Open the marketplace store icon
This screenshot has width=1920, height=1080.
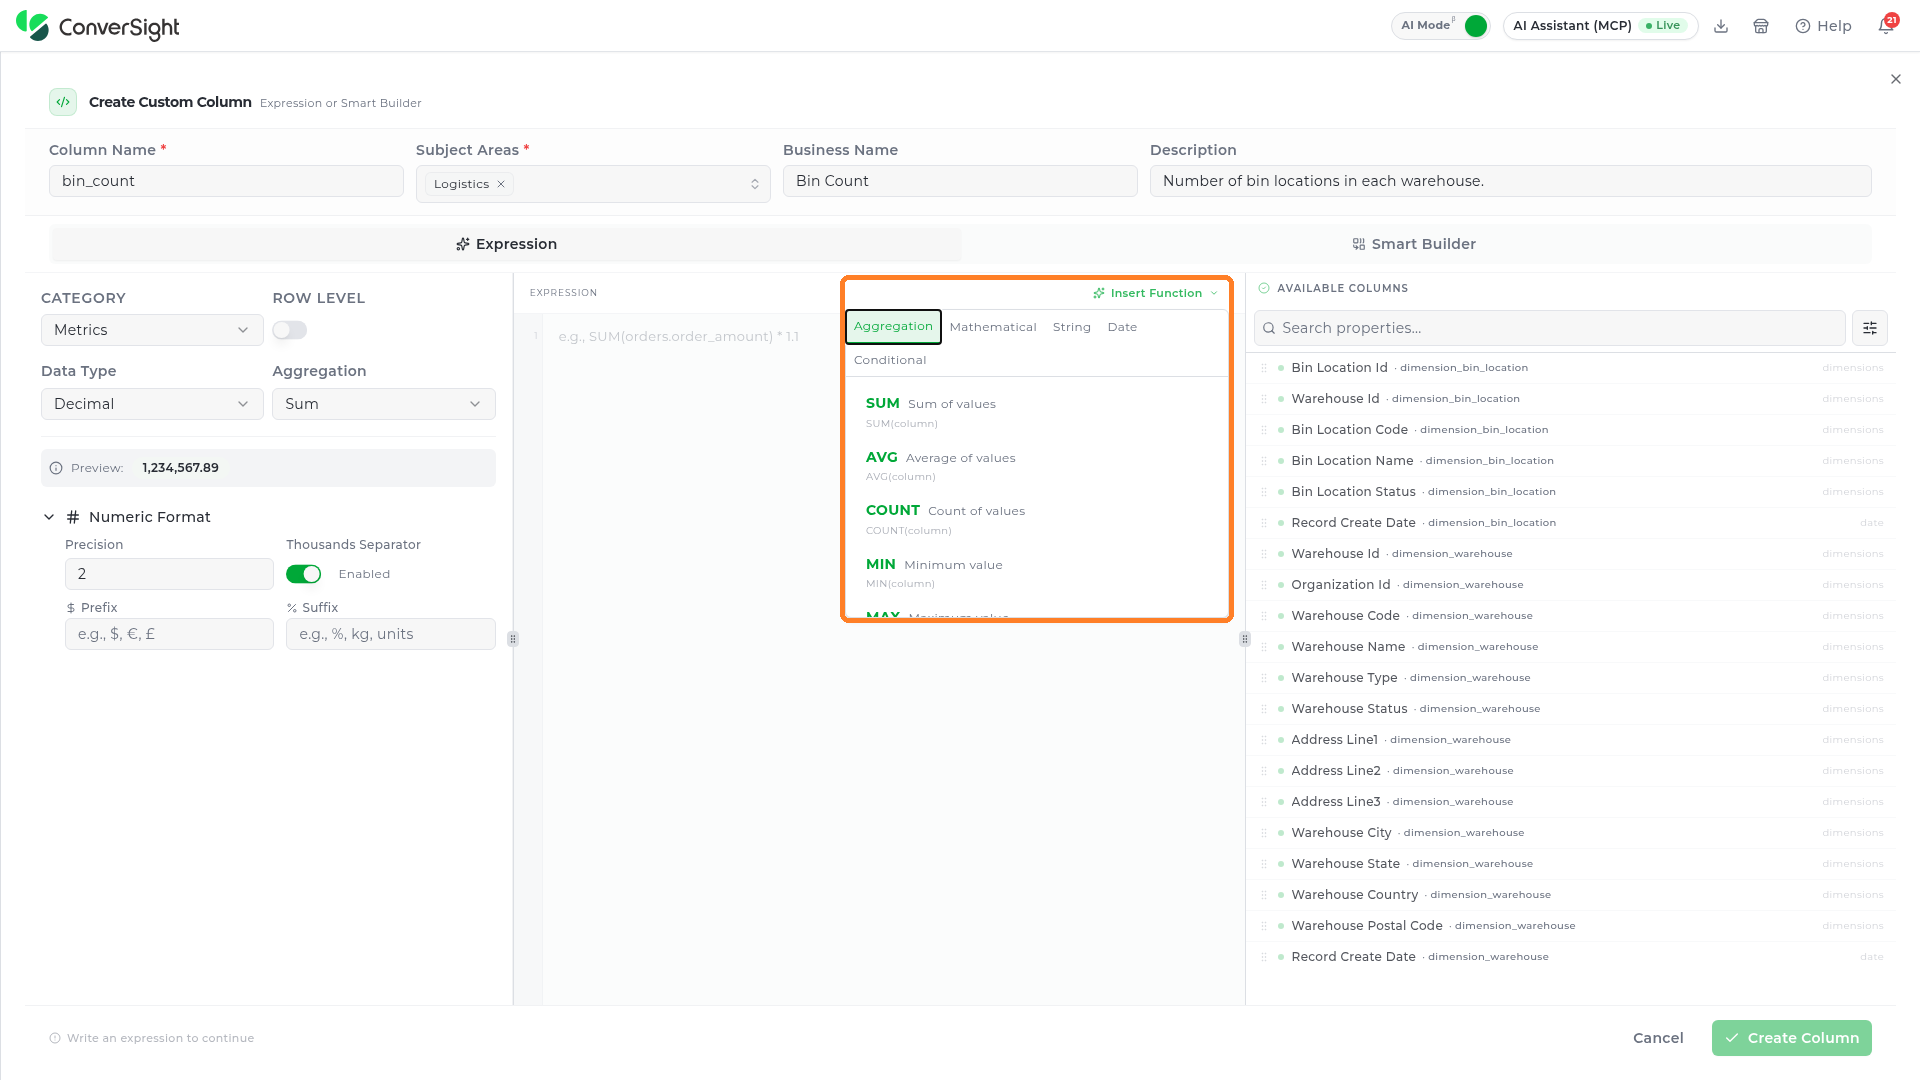[1761, 26]
